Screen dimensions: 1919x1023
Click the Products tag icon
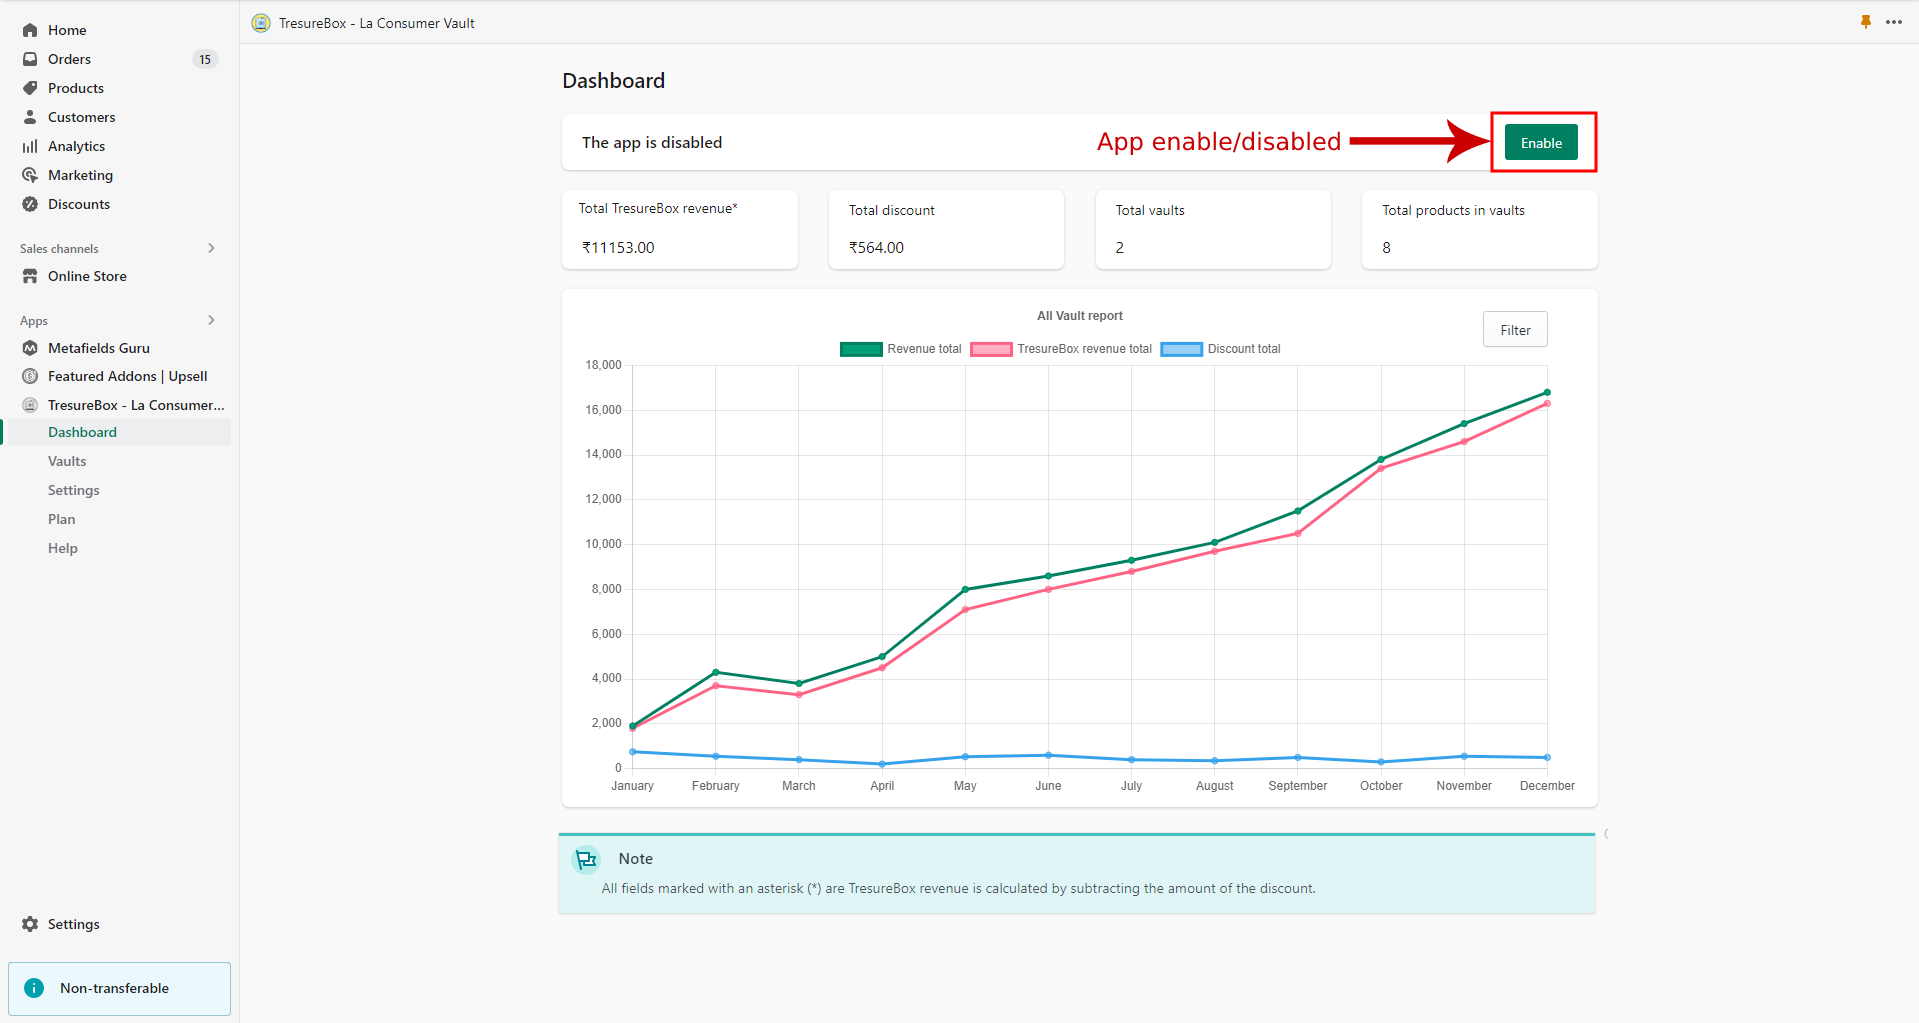click(30, 88)
